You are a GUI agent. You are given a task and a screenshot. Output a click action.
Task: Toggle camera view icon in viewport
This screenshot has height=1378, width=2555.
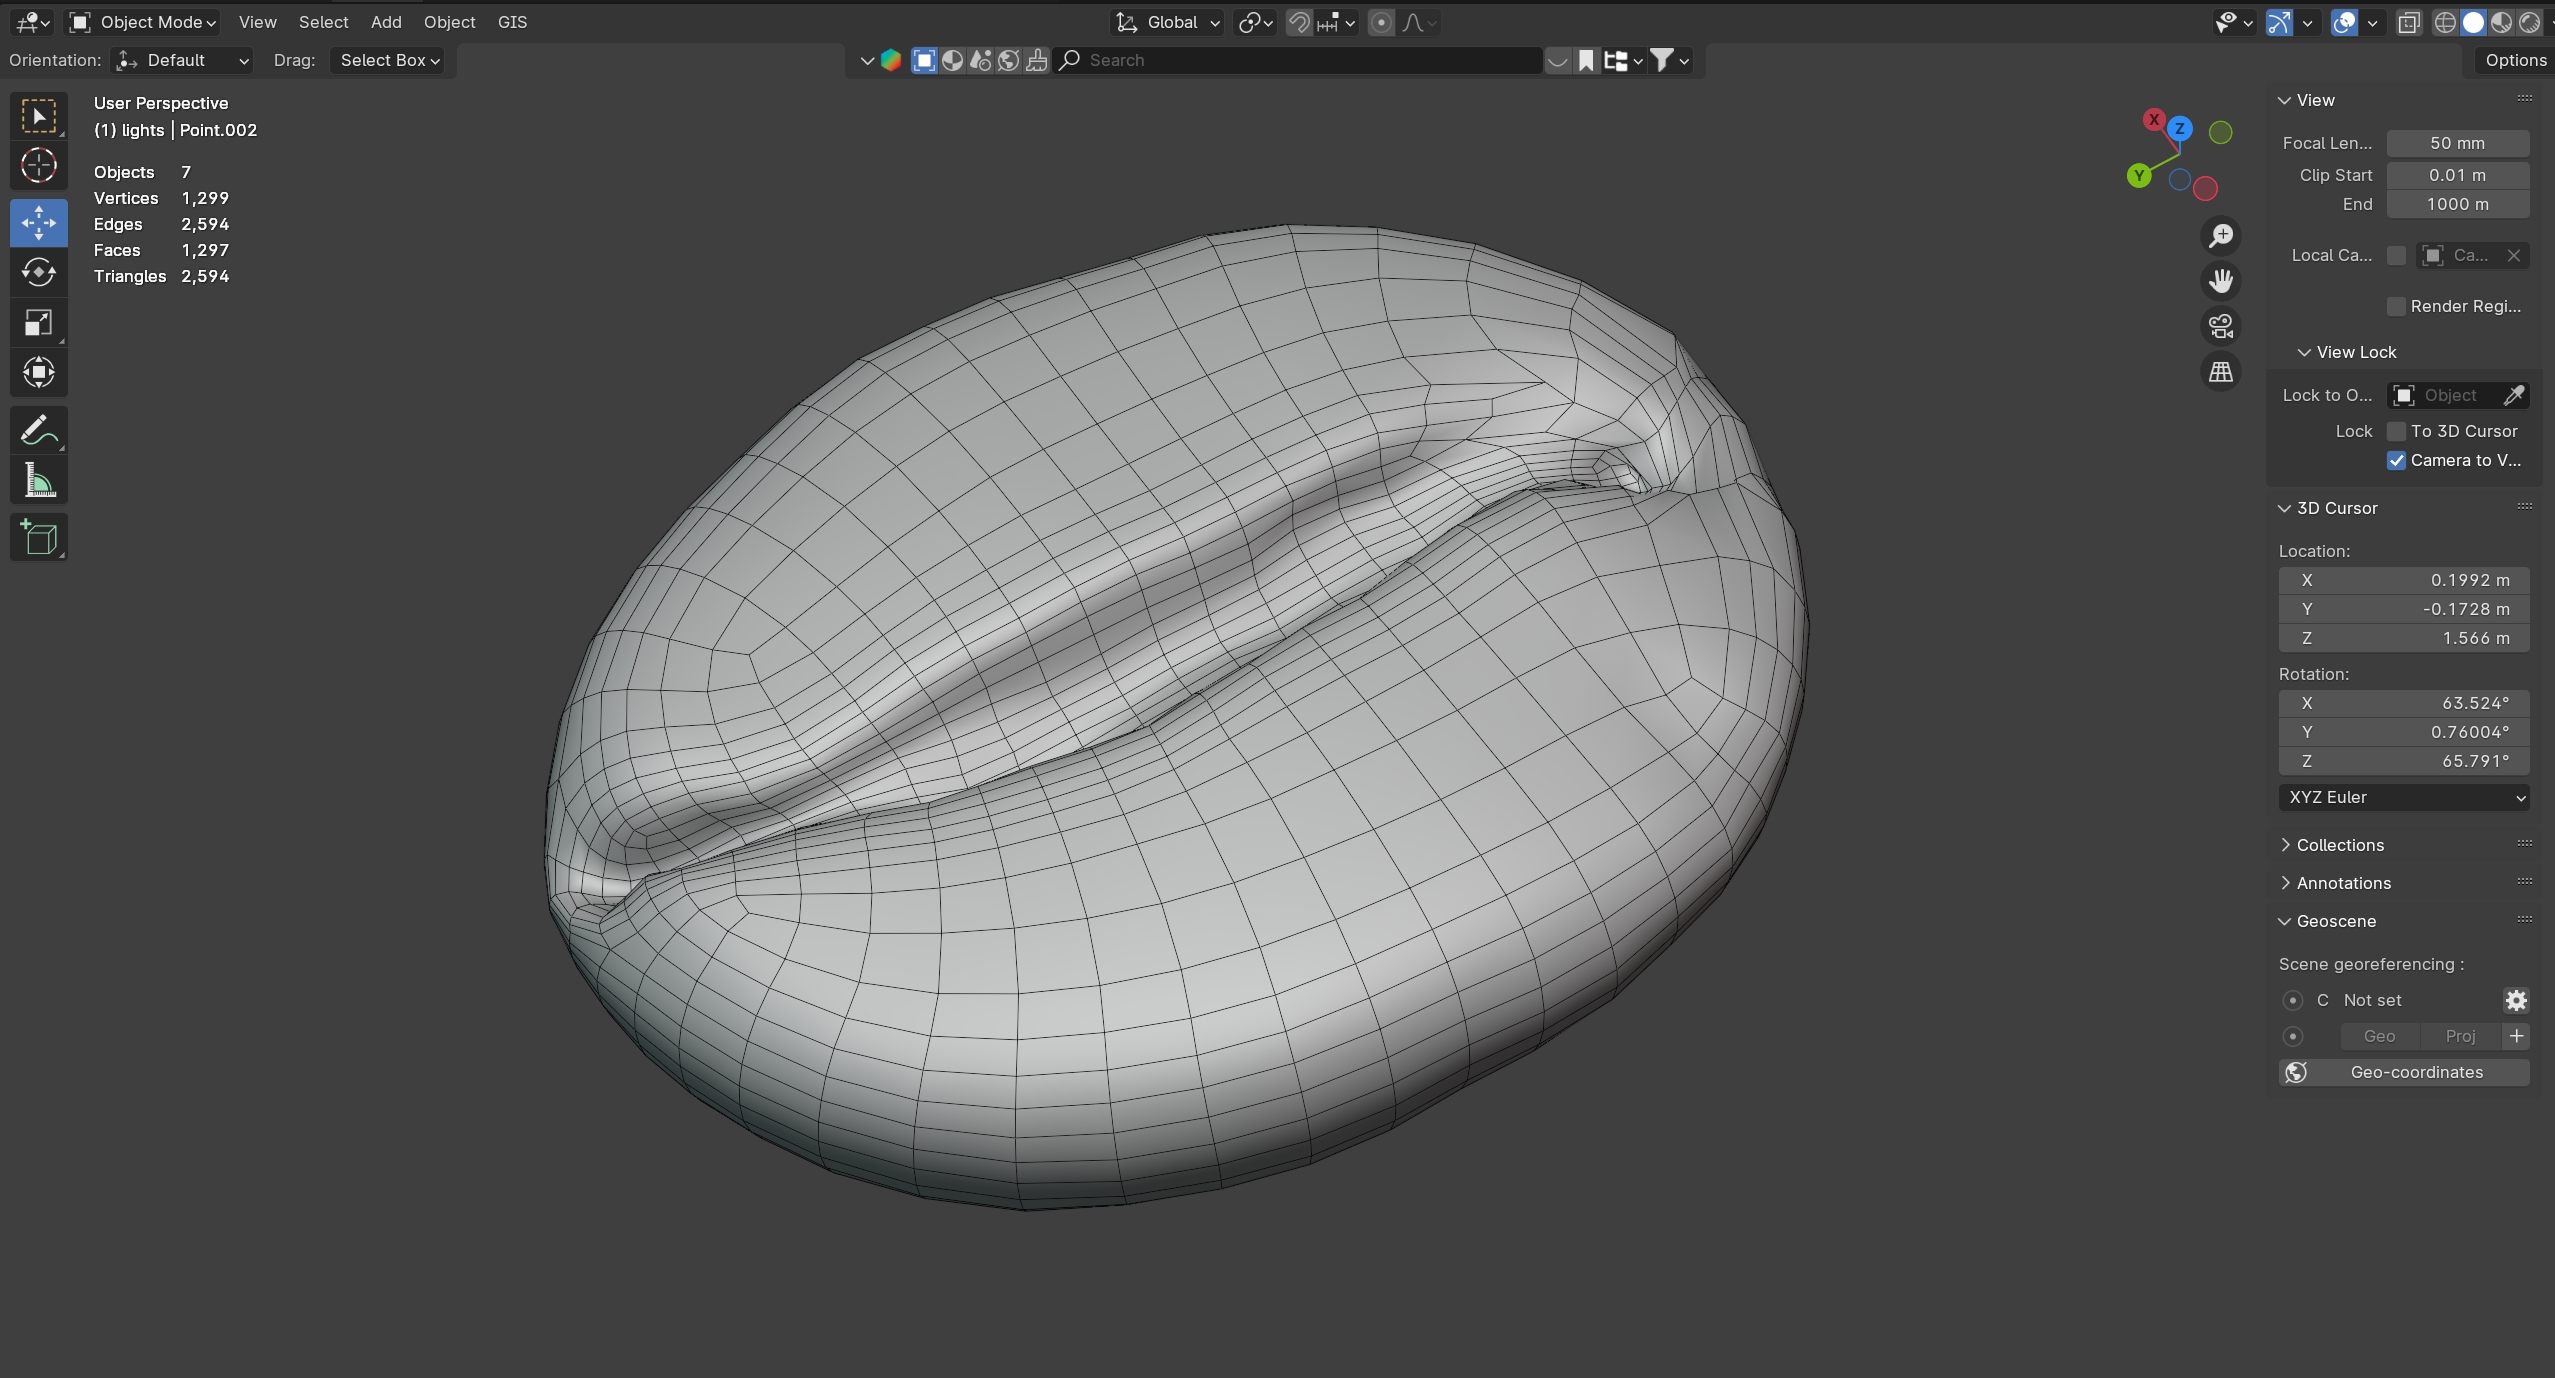(2220, 326)
